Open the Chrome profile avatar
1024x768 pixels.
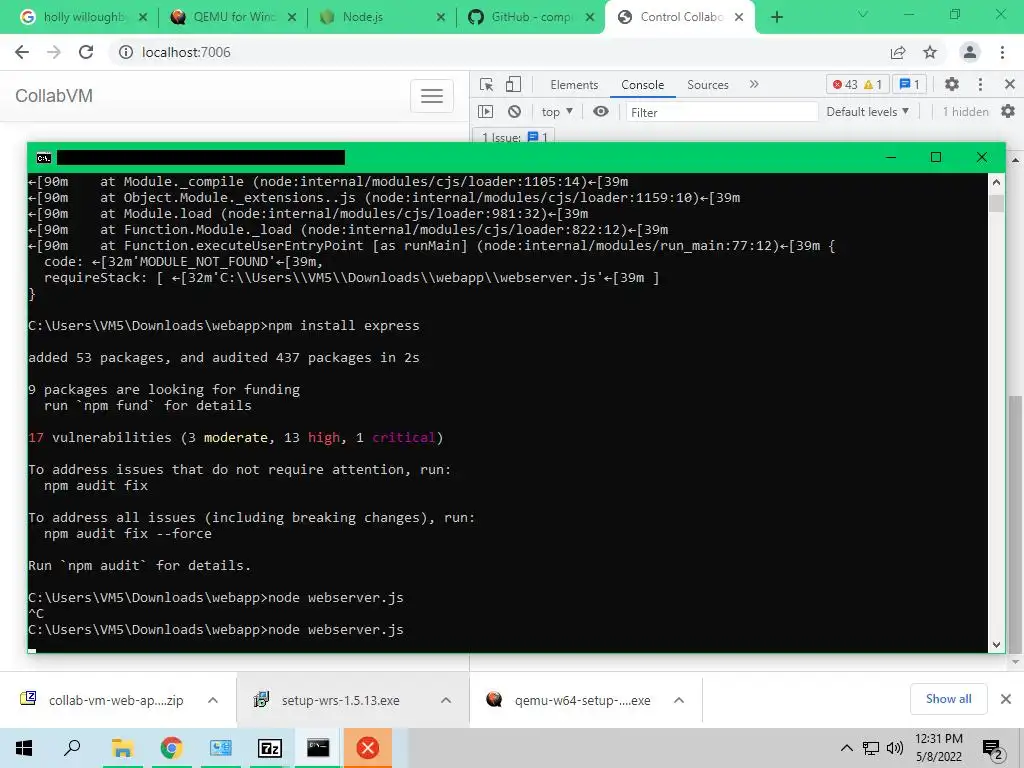970,52
